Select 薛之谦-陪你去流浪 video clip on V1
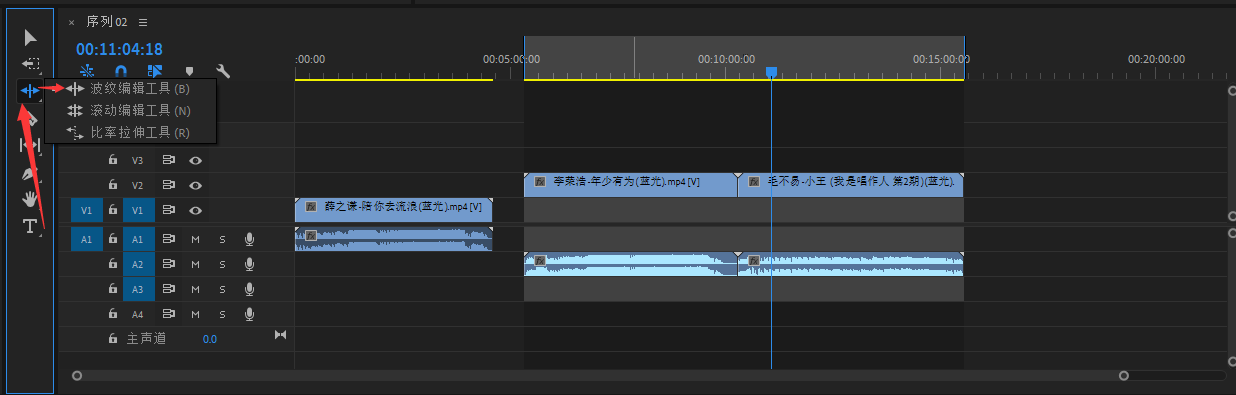The image size is (1236, 395). click(x=394, y=209)
